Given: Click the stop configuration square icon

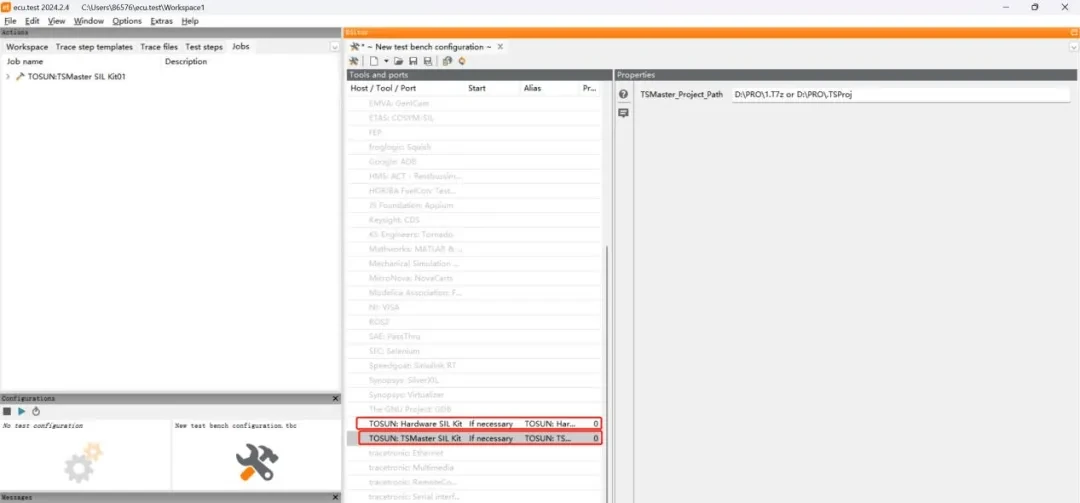Looking at the screenshot, I should point(7,411).
